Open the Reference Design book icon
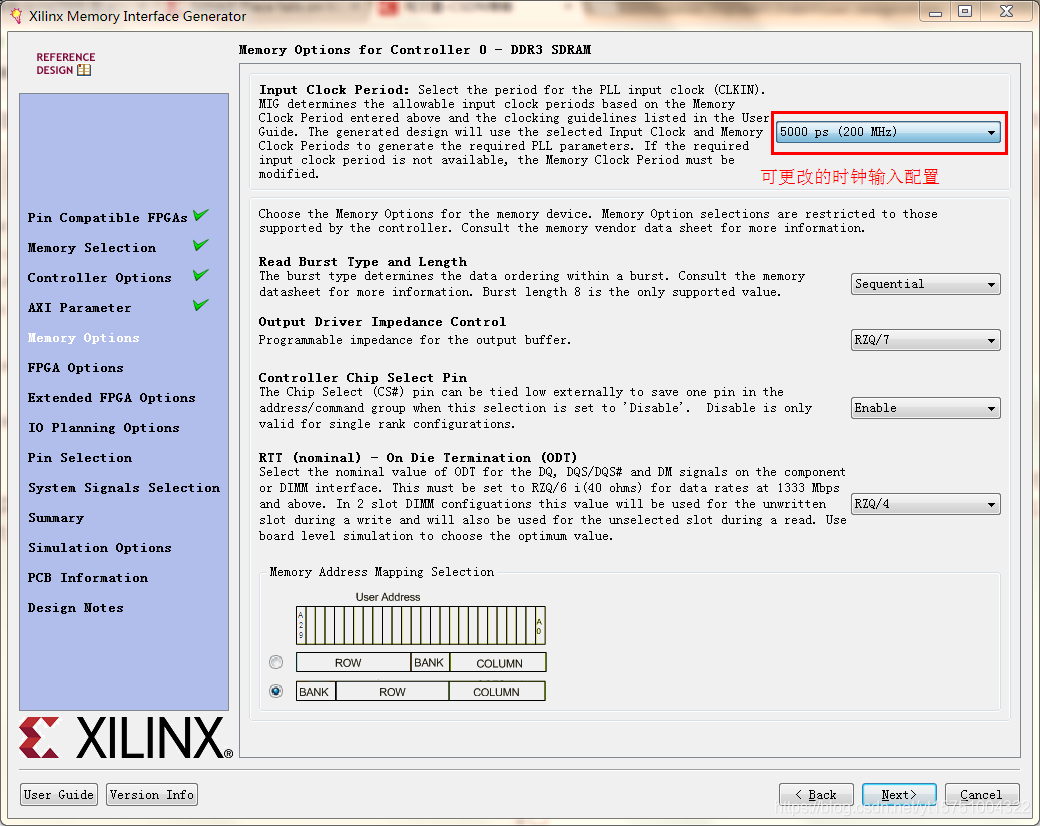This screenshot has height=826, width=1040. (84, 70)
